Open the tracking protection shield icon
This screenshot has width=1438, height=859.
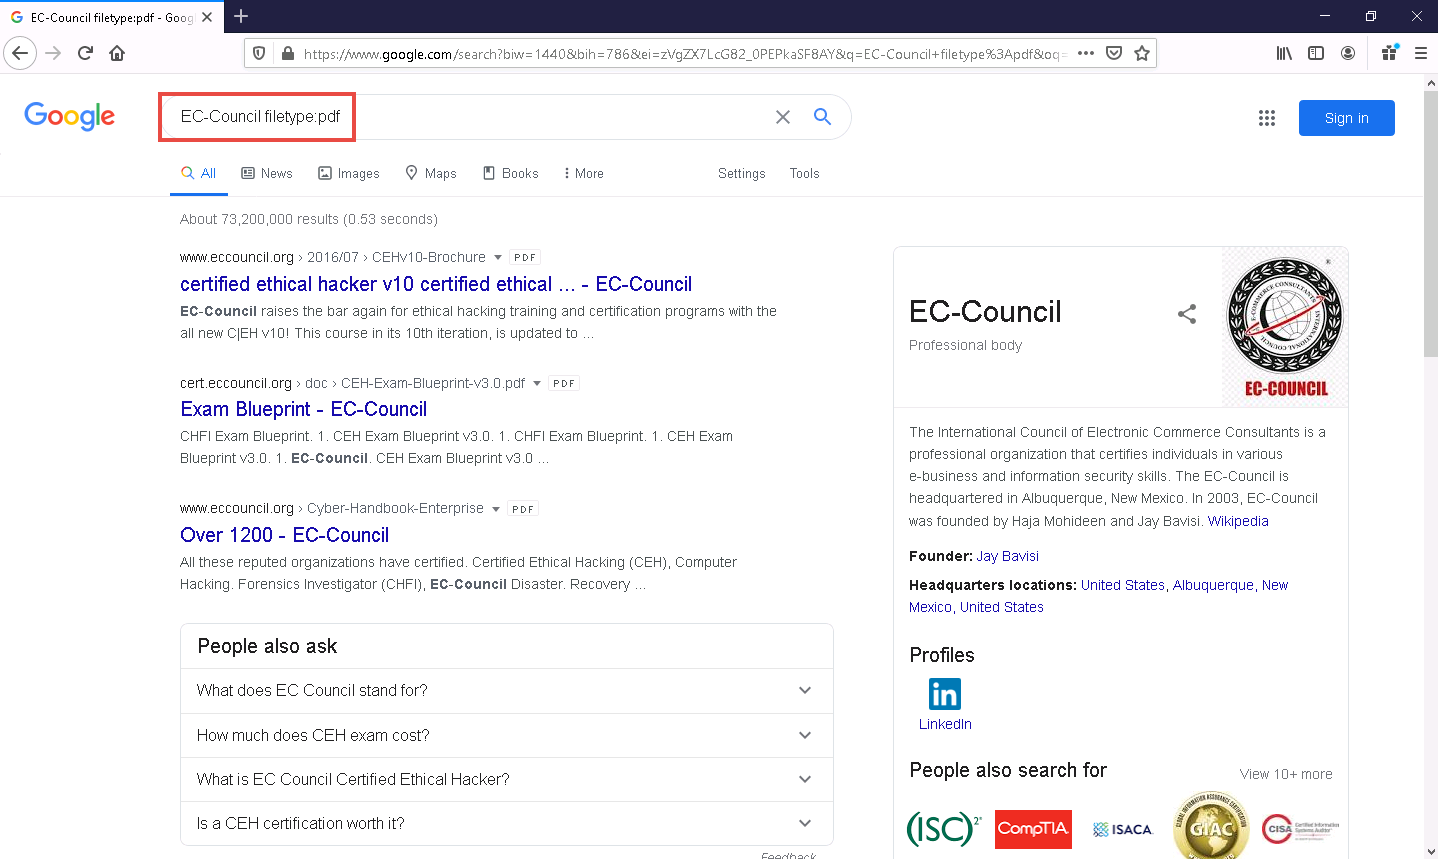(x=259, y=53)
